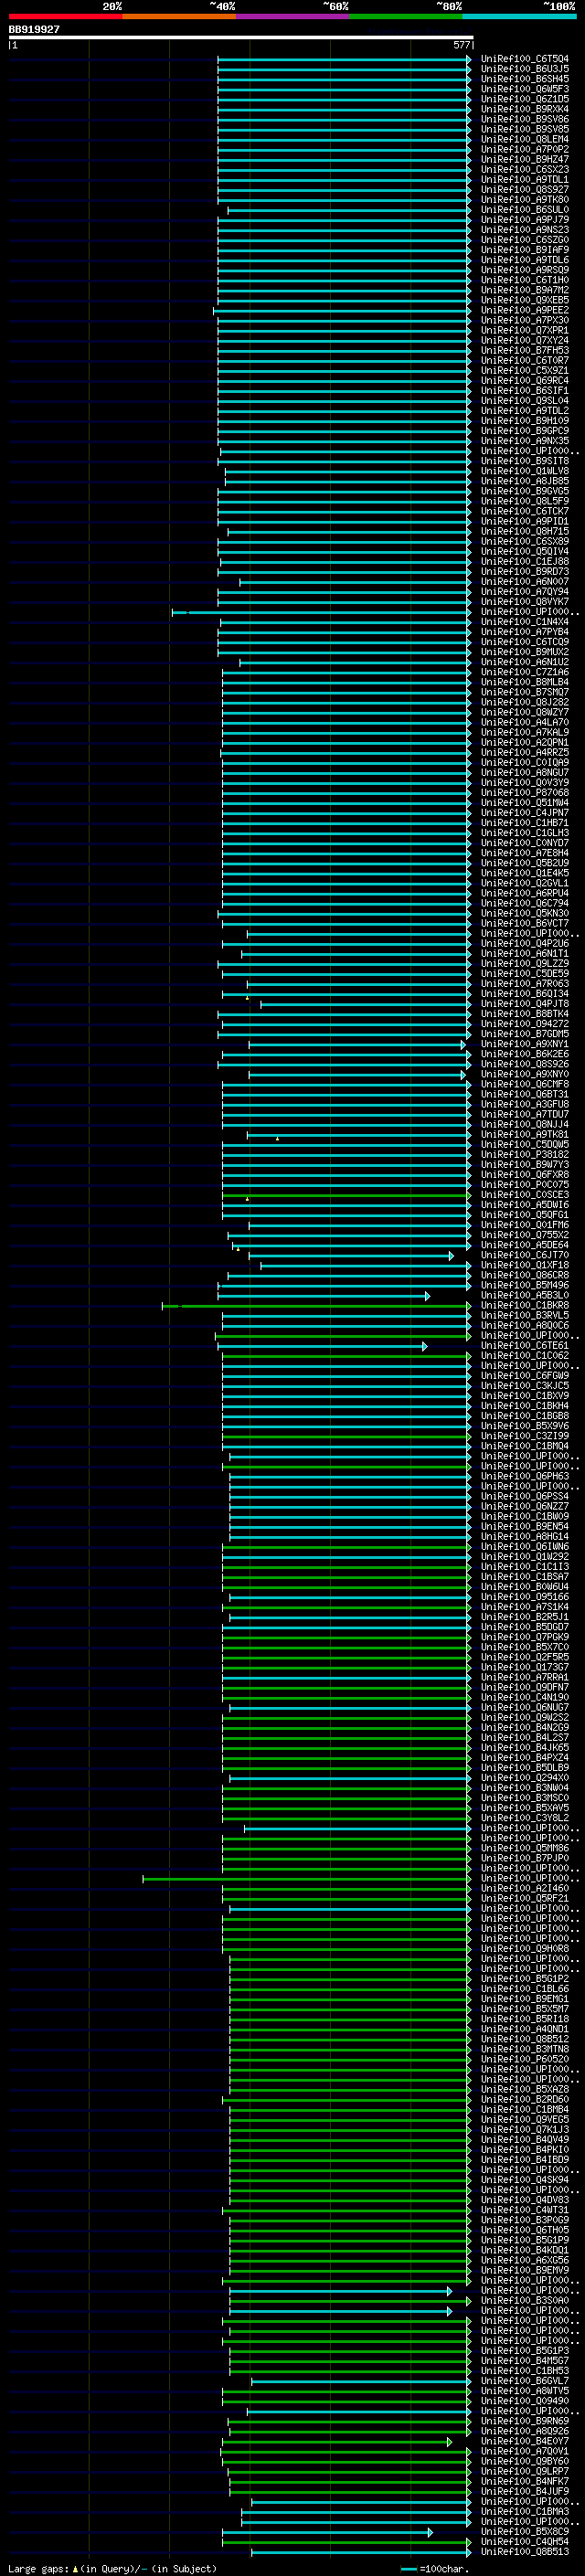Select hit label UniRef100_Q6CMF8
Viewport: 585px width, 2576px height.
[x=525, y=1084]
